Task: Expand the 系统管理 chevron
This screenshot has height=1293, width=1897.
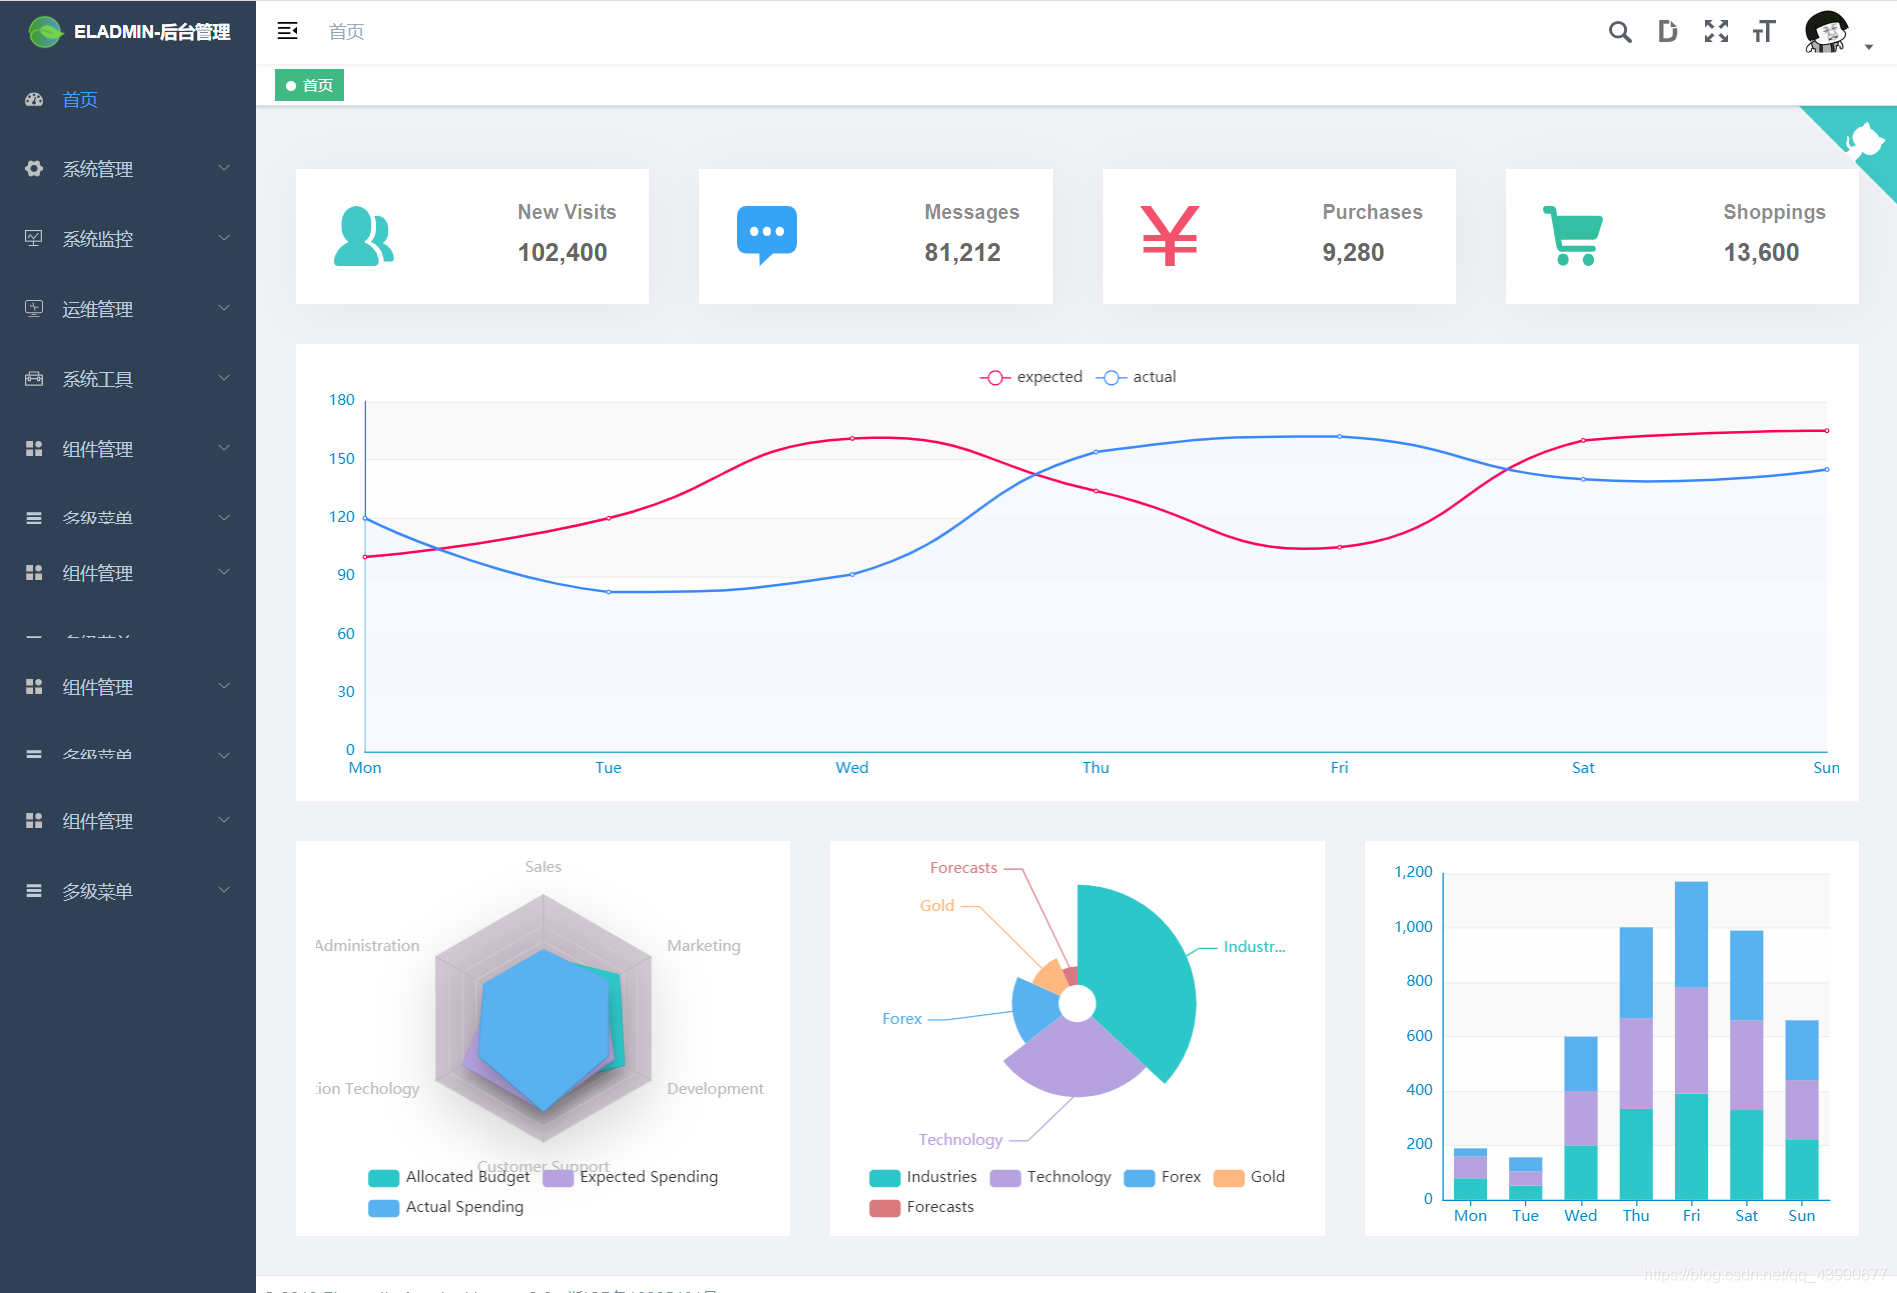Action: [224, 168]
